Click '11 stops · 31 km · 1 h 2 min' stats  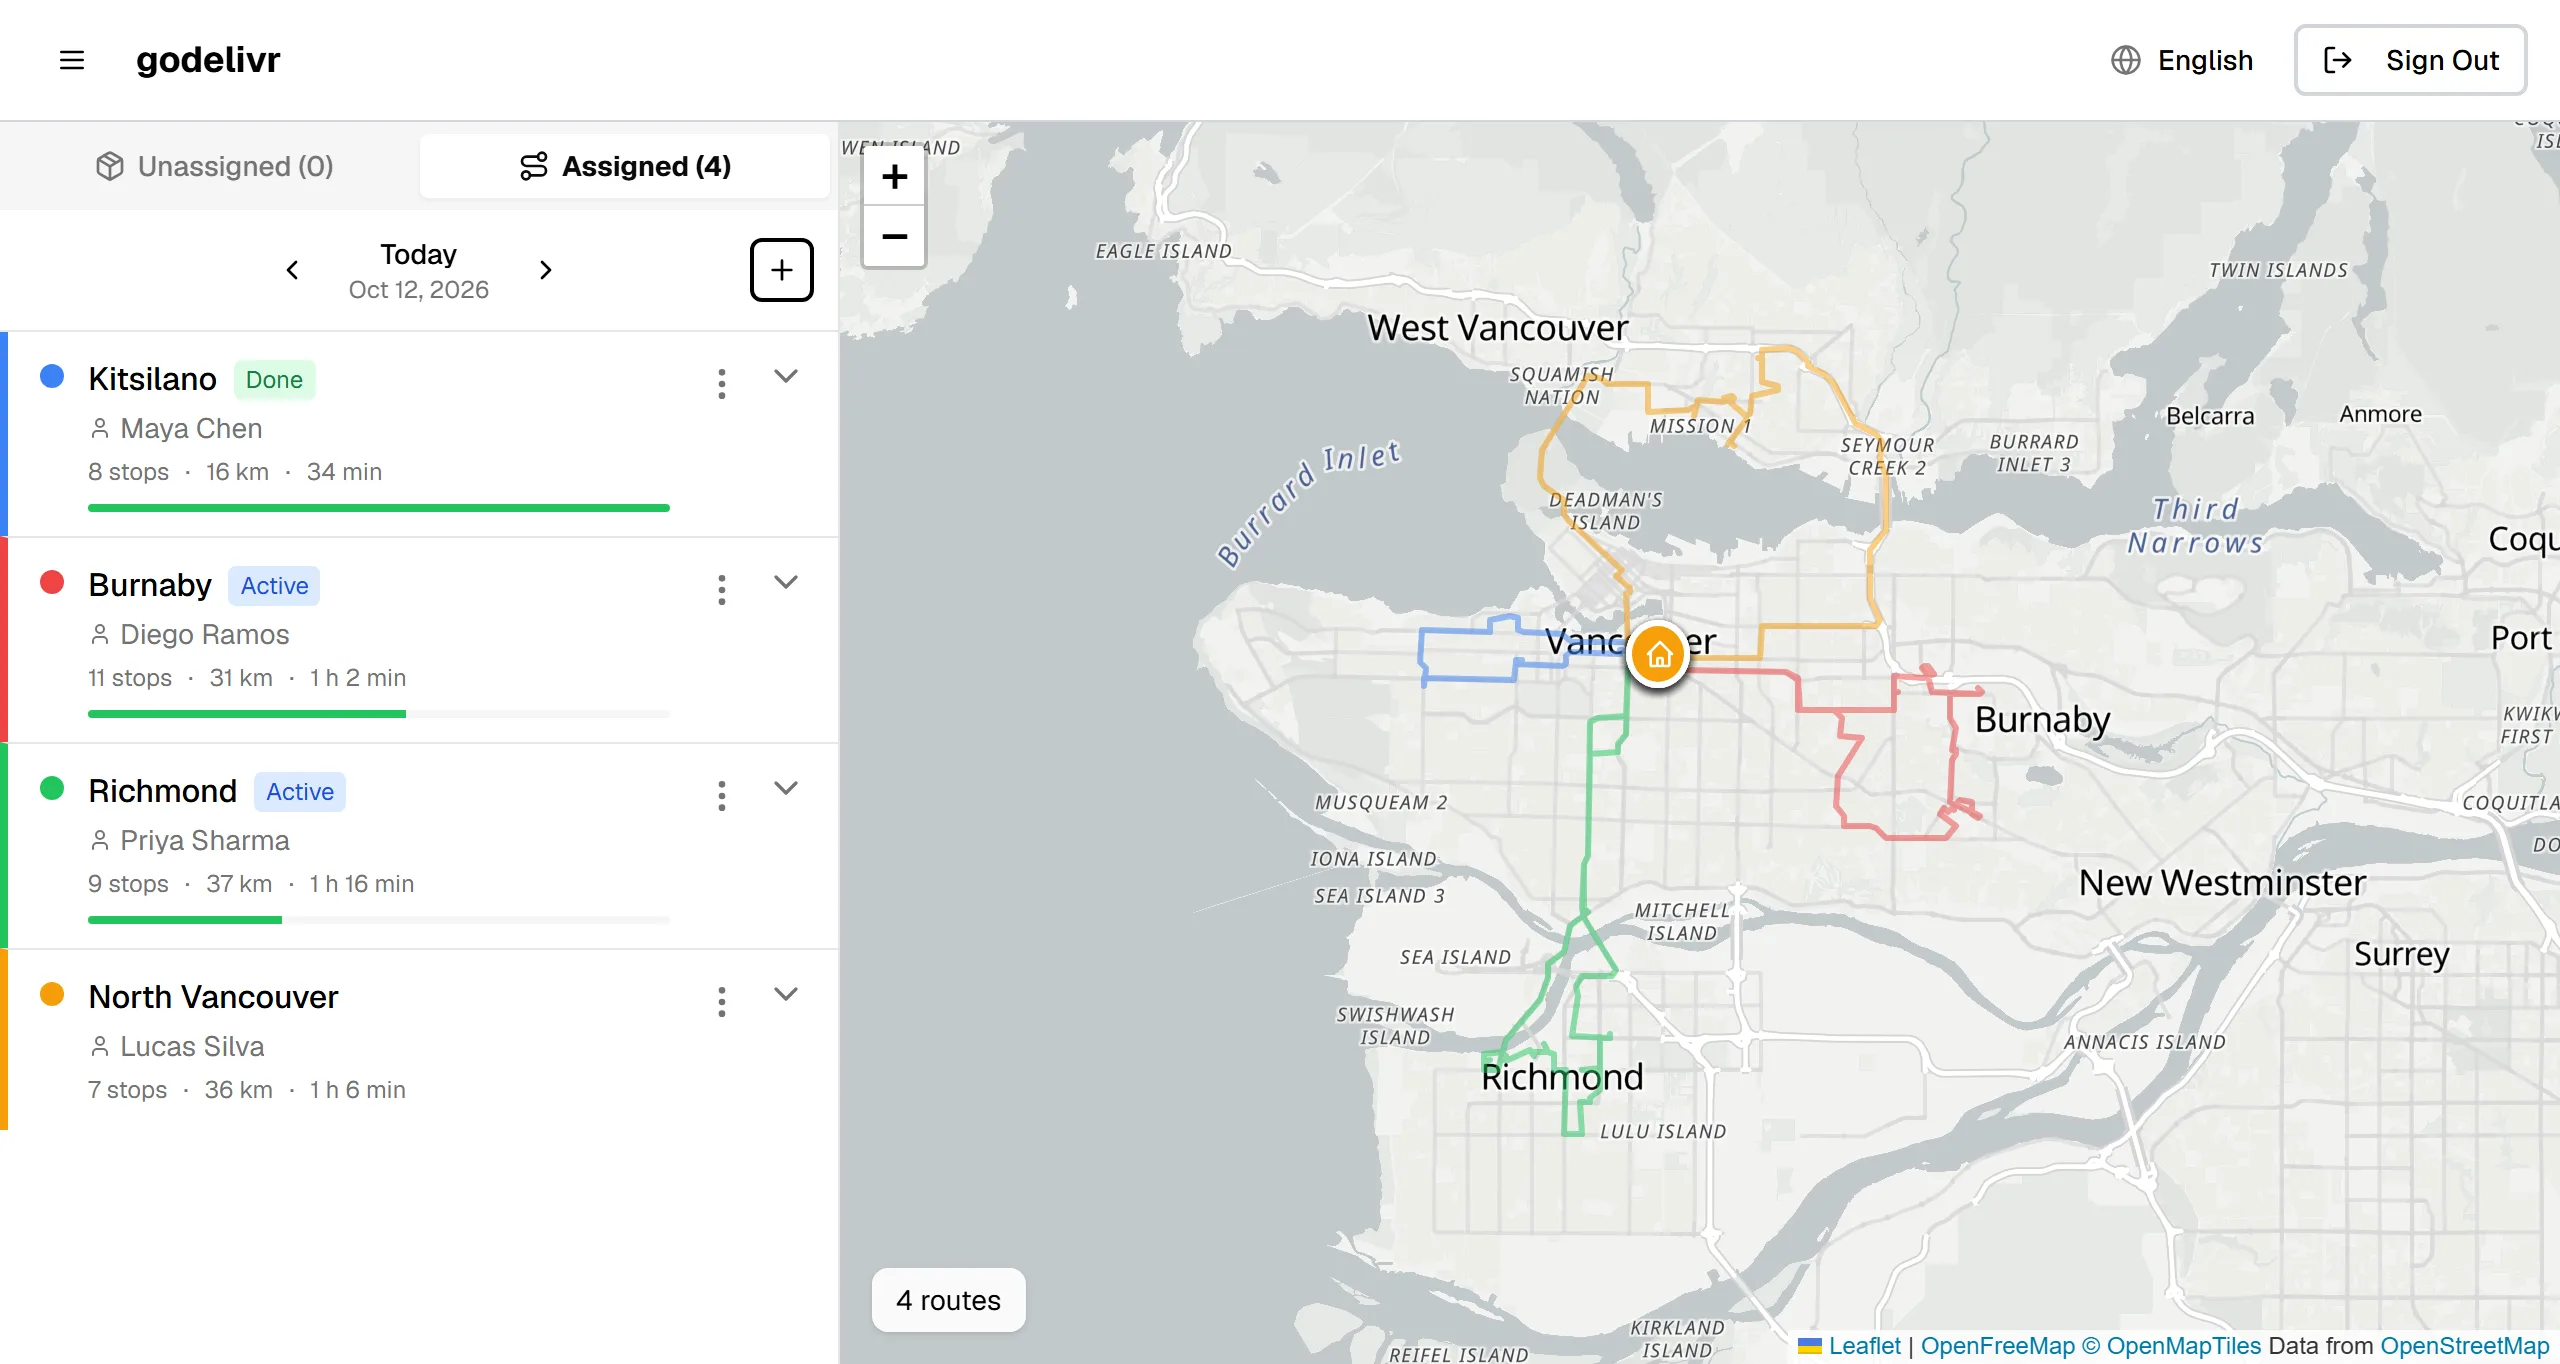tap(247, 678)
